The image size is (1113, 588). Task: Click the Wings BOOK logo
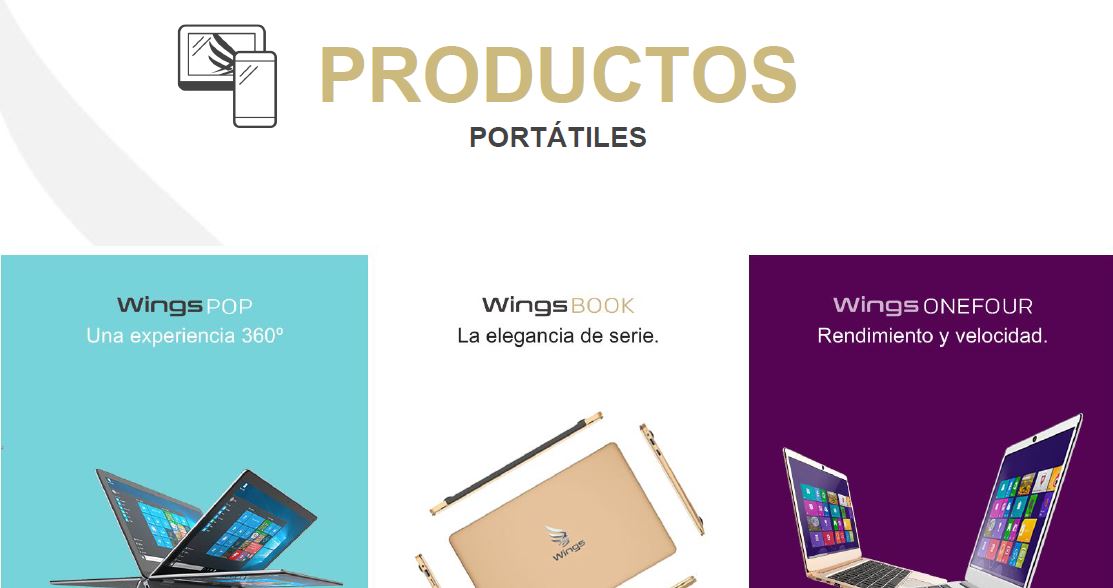tap(558, 306)
